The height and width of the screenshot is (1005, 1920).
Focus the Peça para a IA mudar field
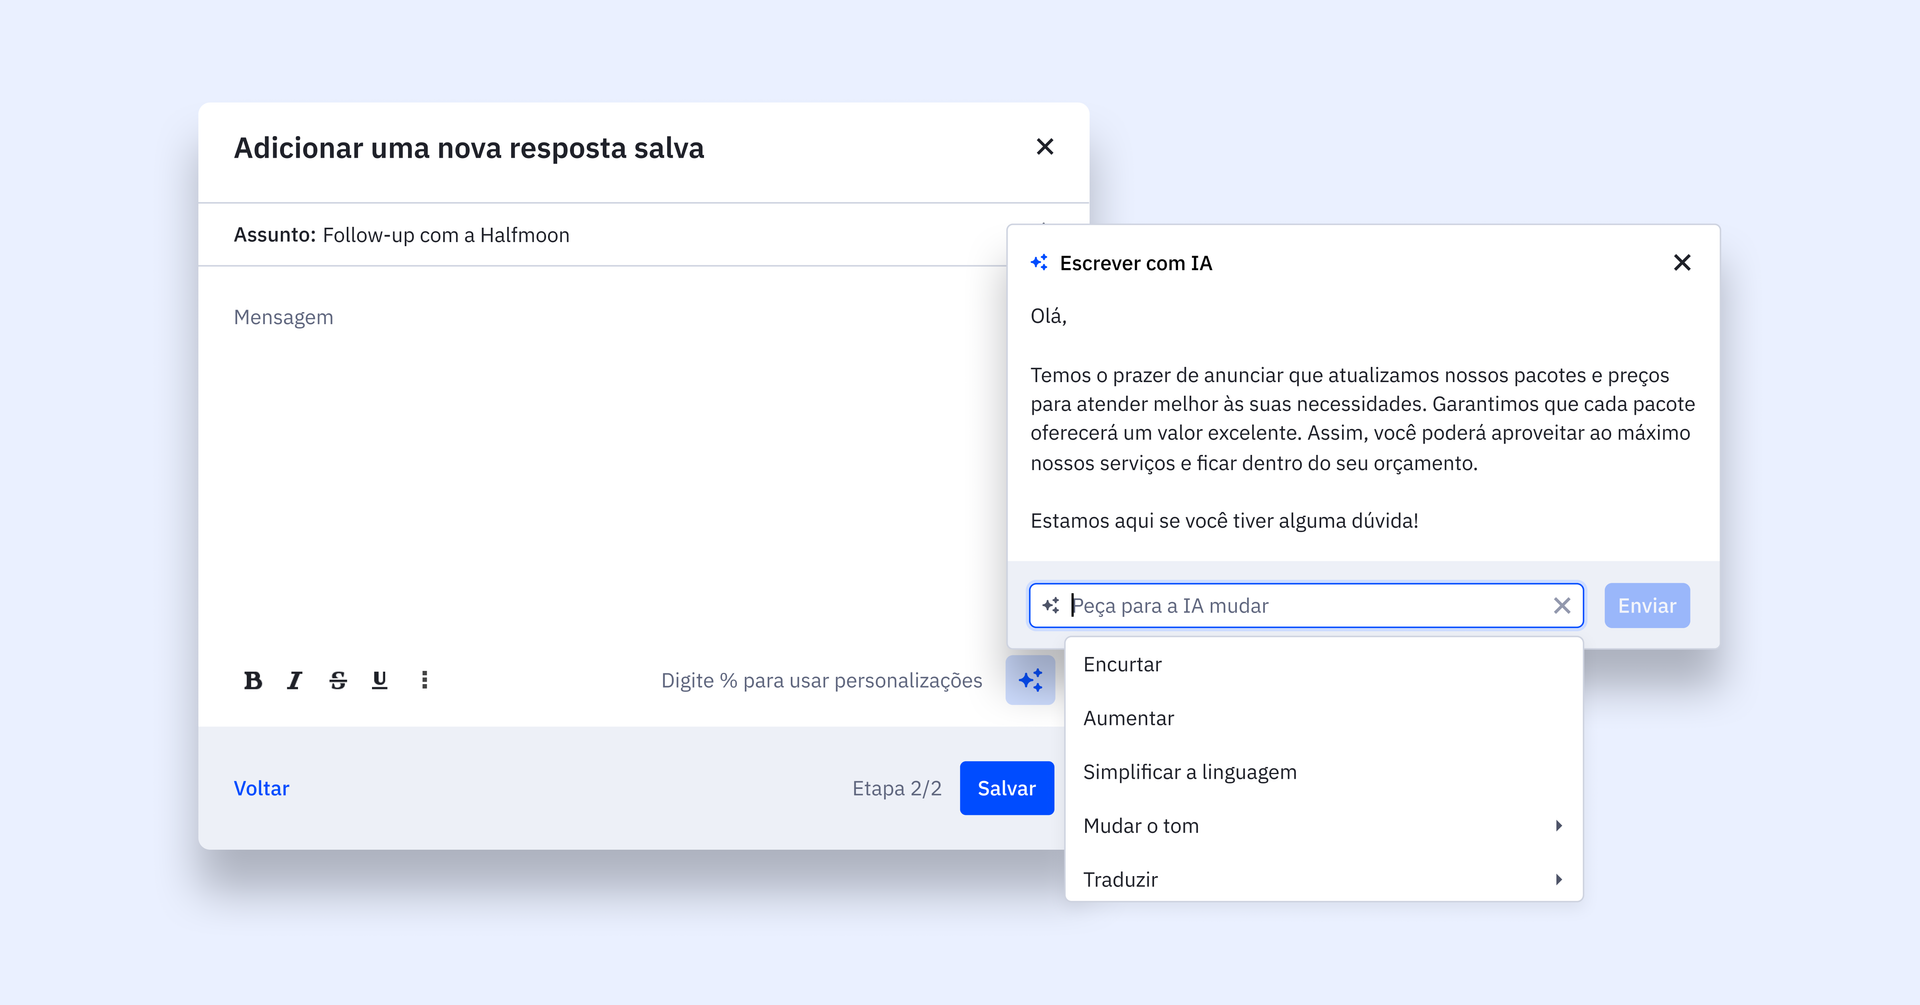click(1300, 606)
